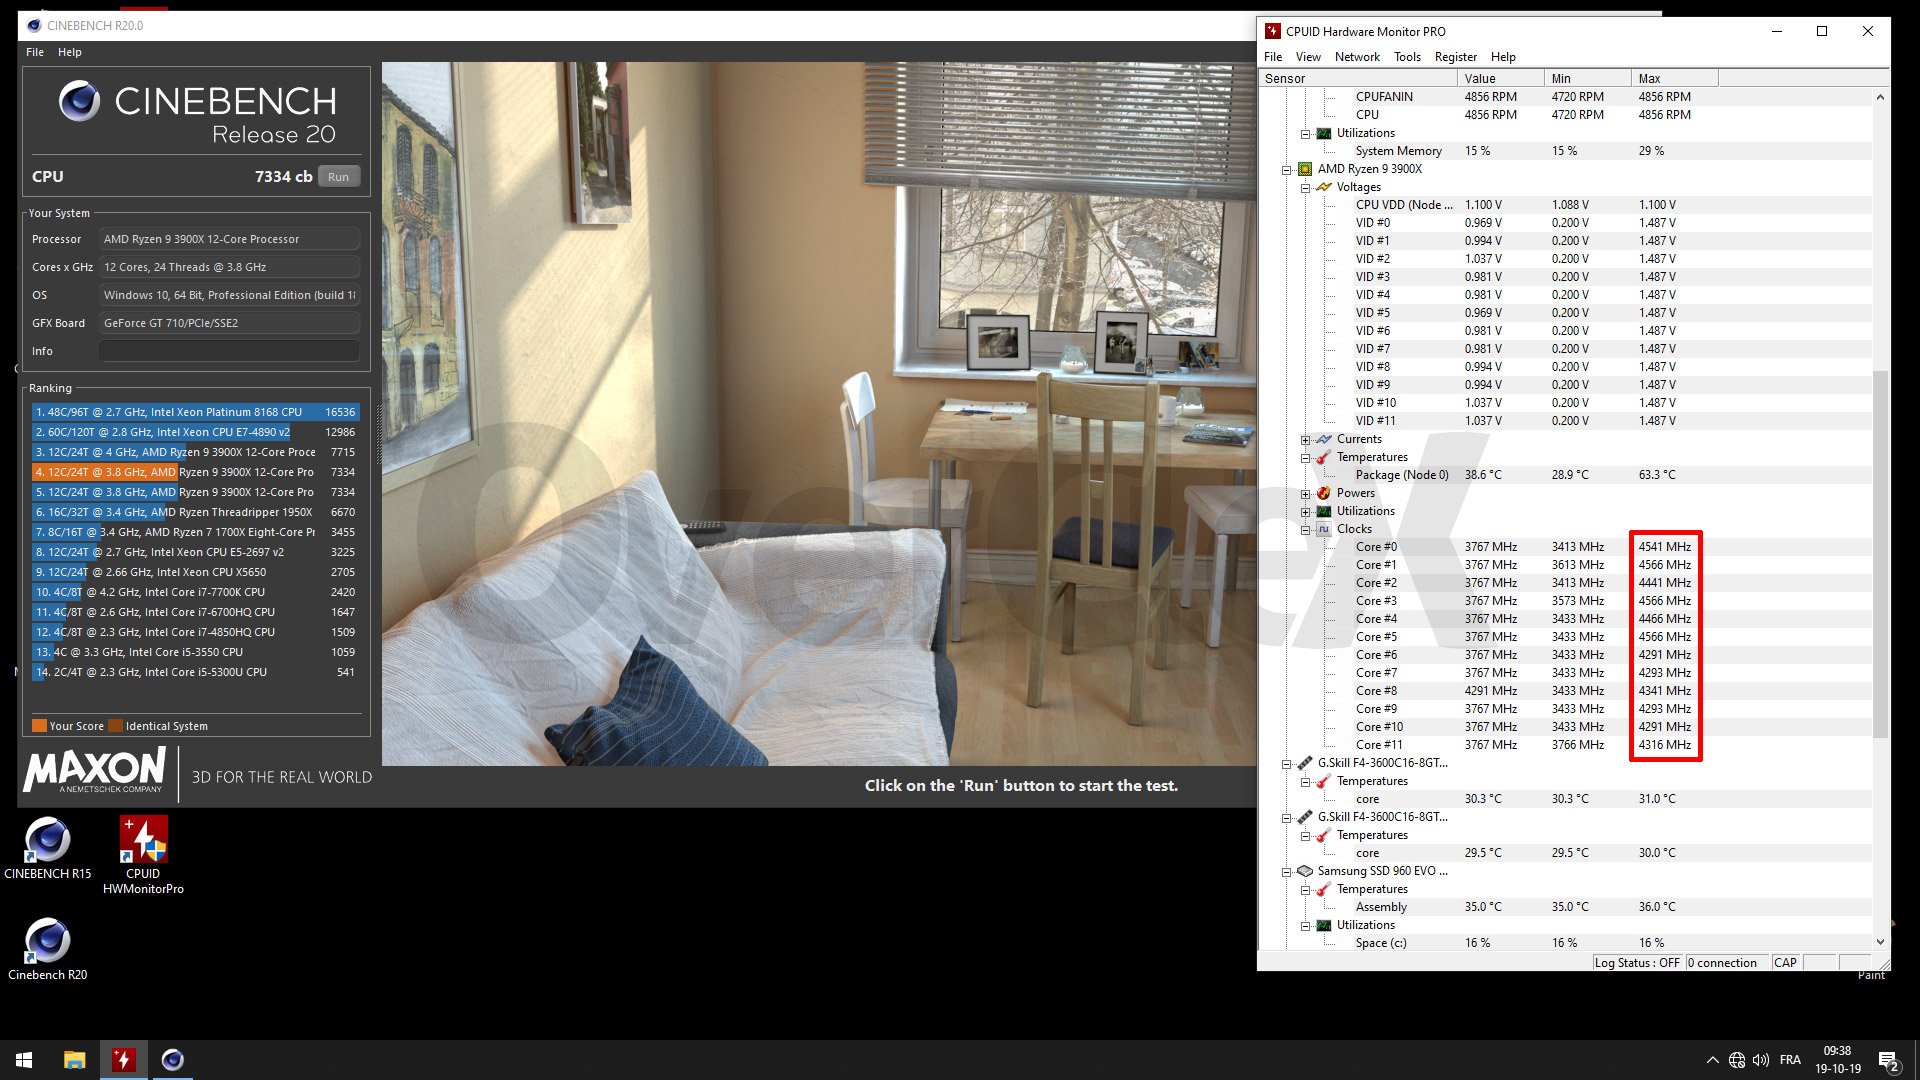Collapse the Voltages tree node

coord(1305,188)
